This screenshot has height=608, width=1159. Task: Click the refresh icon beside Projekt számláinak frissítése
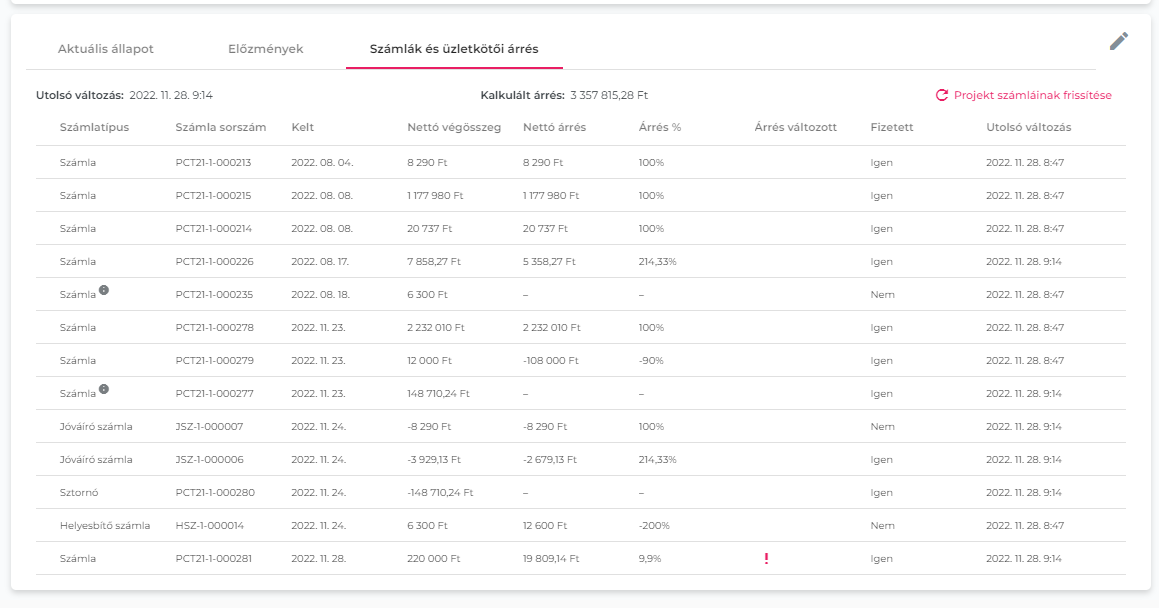(x=941, y=95)
